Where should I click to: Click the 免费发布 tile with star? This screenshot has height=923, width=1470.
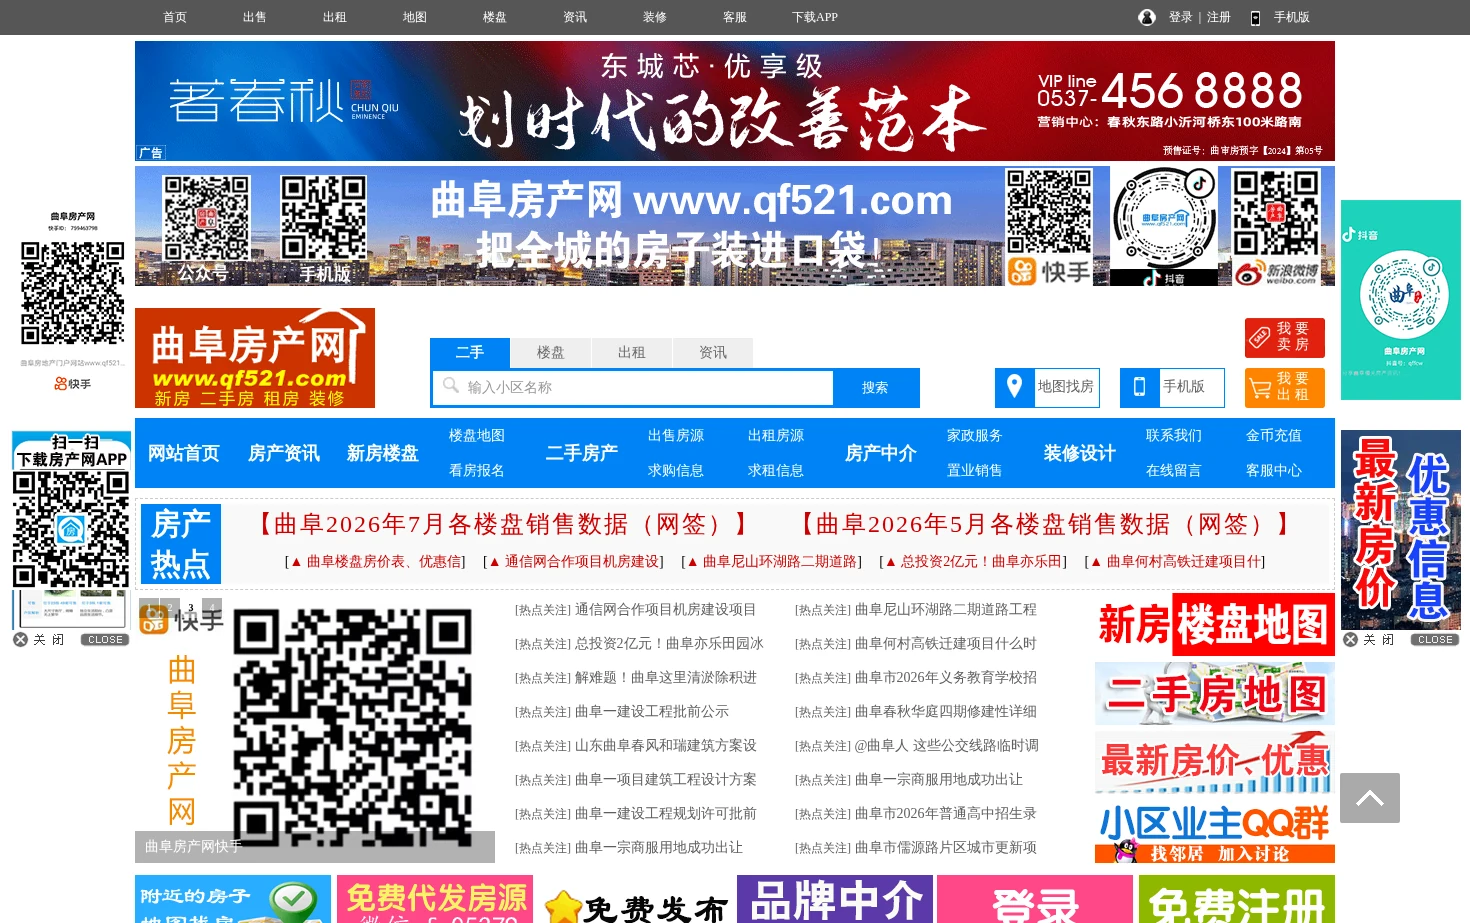pyautogui.click(x=635, y=899)
